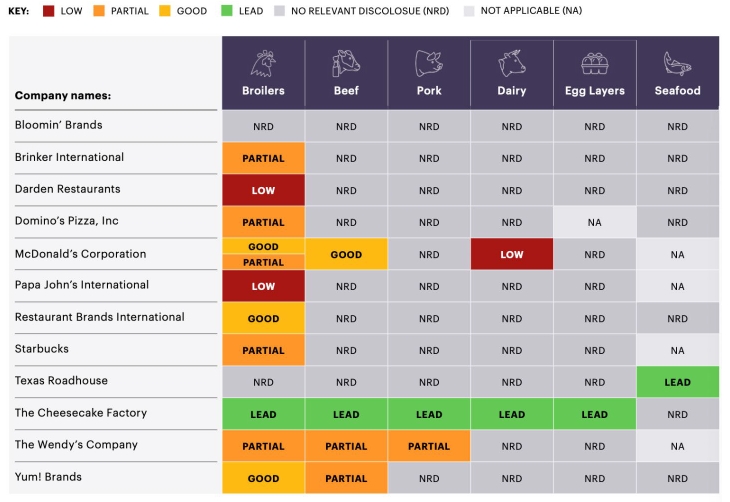
Task: Select the Broilers column header label
Action: (263, 91)
